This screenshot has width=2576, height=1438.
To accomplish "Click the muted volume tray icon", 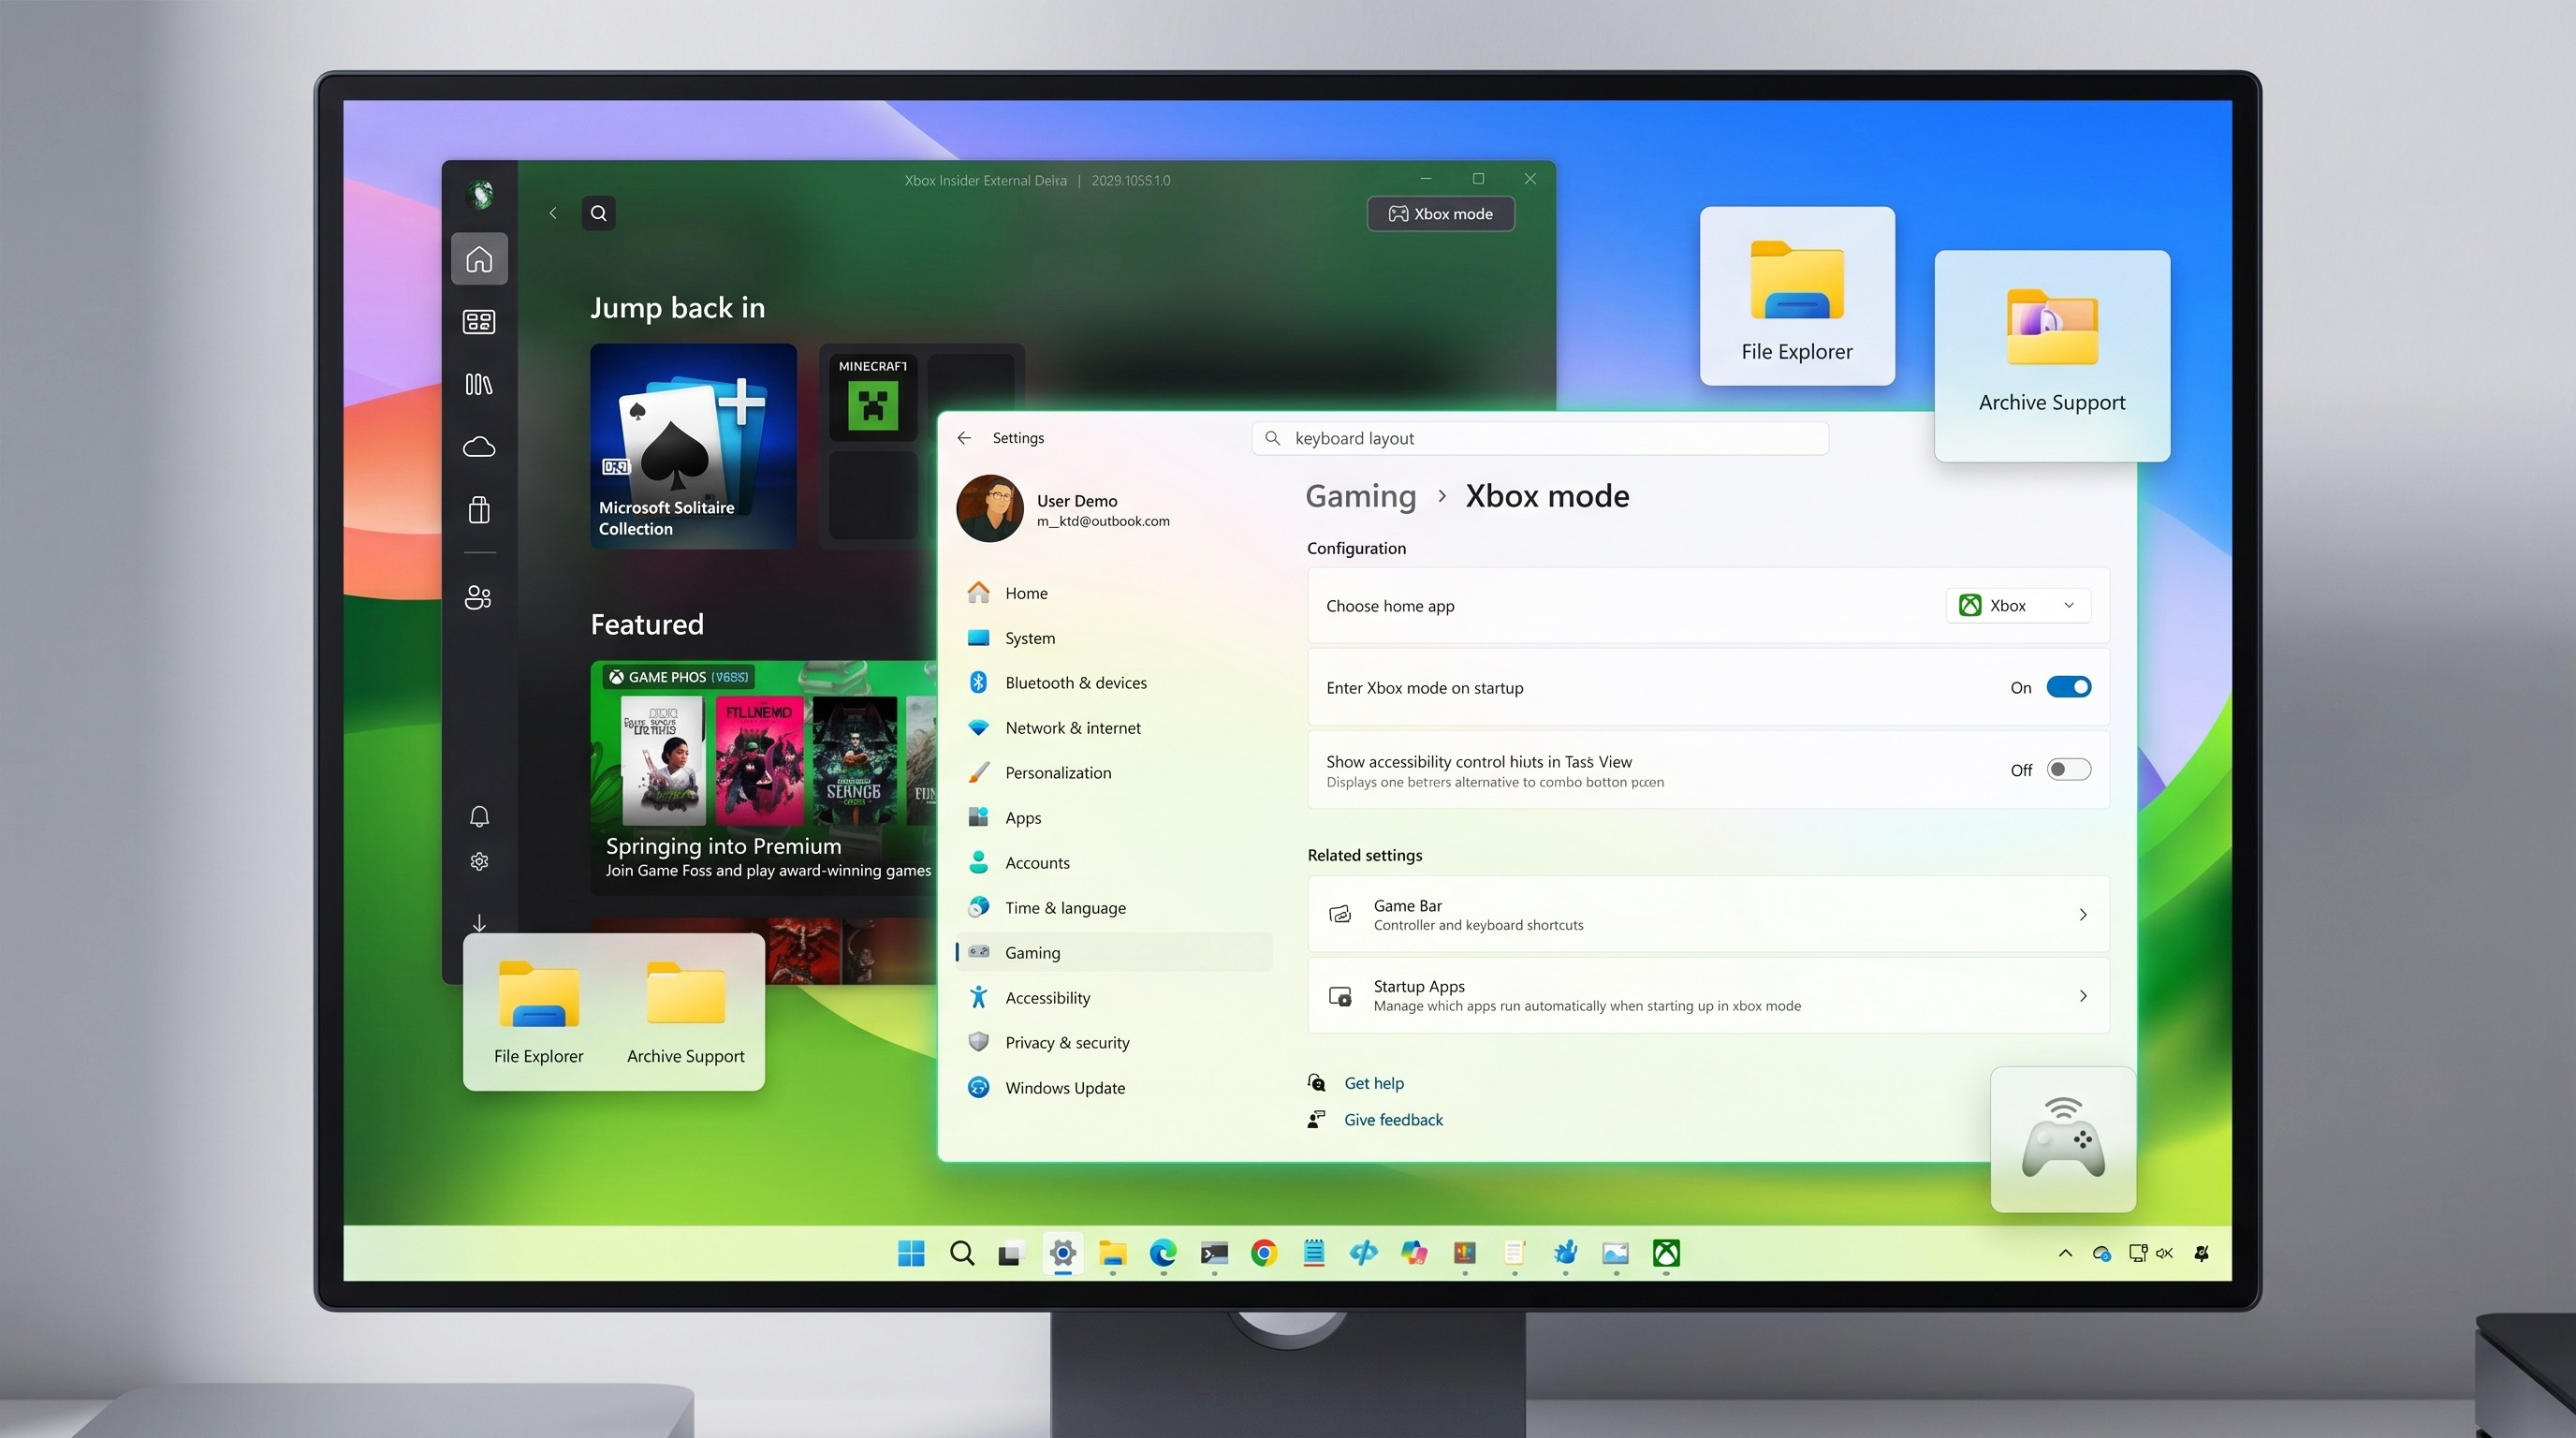I will coord(2165,1253).
